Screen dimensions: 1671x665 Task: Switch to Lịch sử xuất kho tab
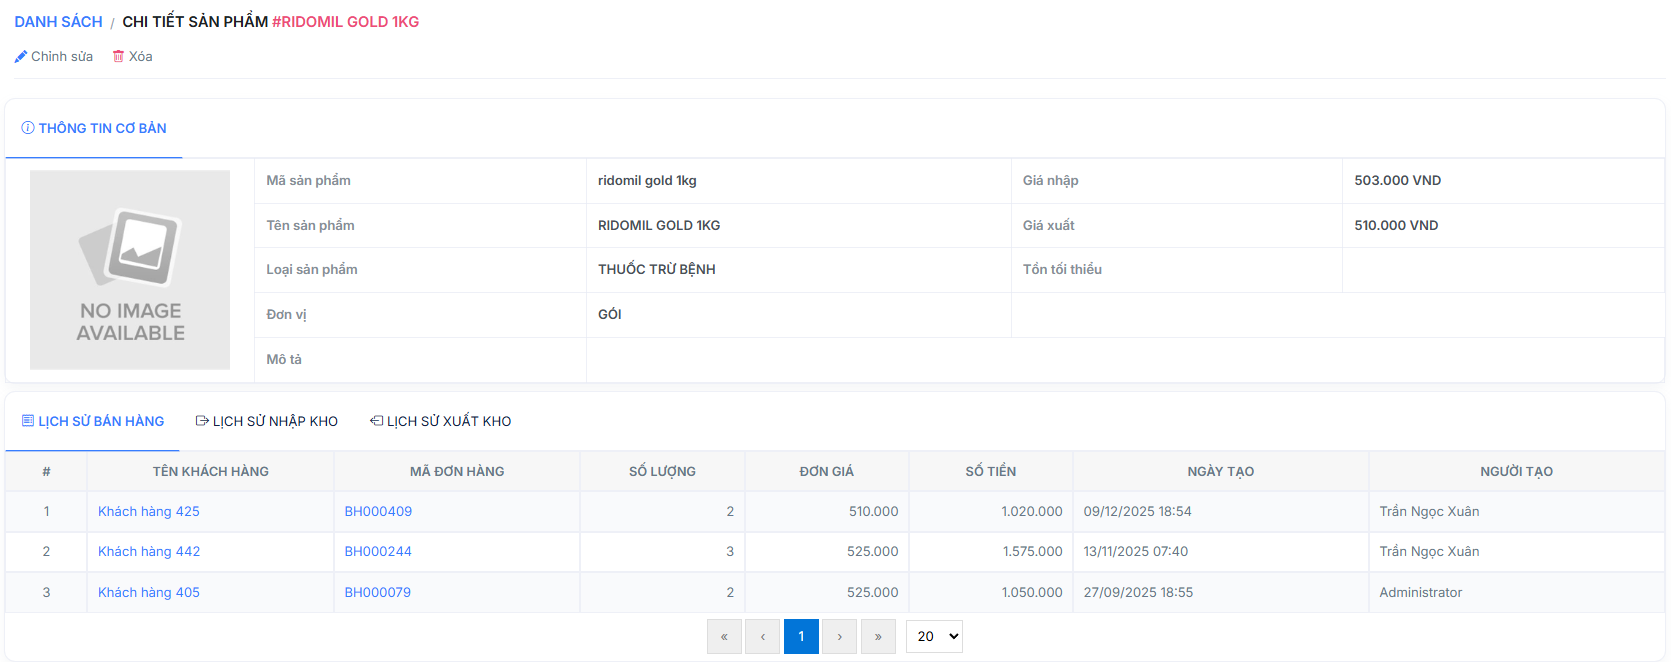pos(441,422)
